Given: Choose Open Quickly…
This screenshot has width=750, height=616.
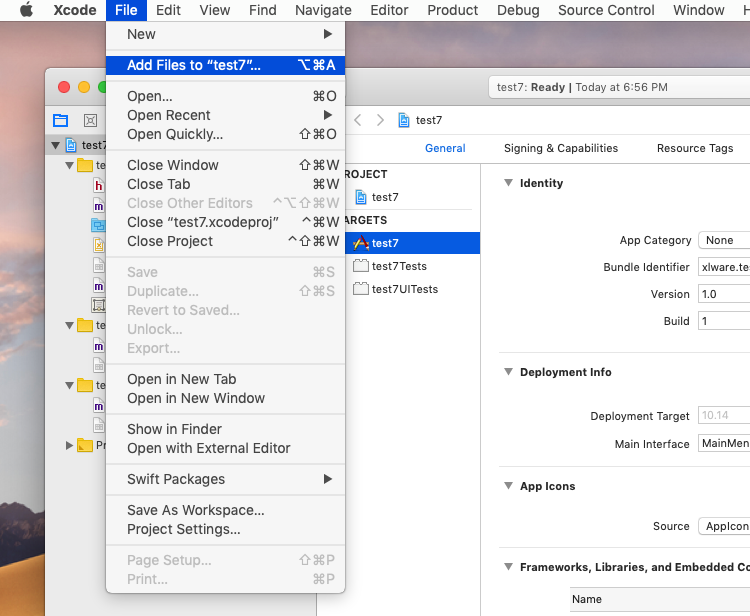Looking at the screenshot, I should (x=225, y=134).
